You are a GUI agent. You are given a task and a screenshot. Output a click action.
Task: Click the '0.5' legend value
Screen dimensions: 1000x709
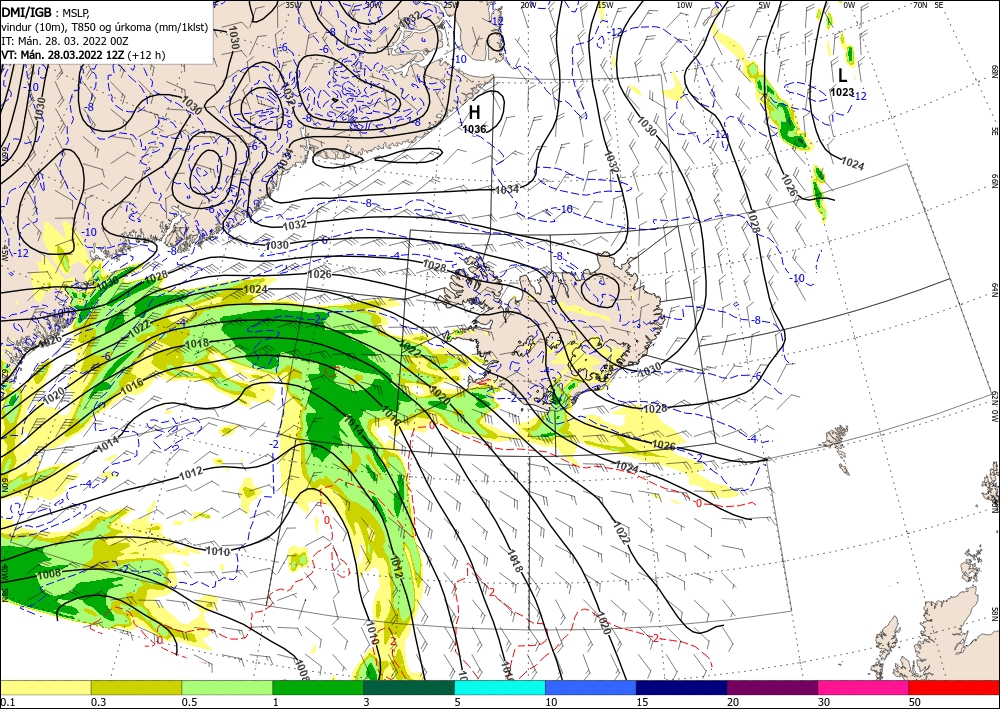pyautogui.click(x=189, y=702)
